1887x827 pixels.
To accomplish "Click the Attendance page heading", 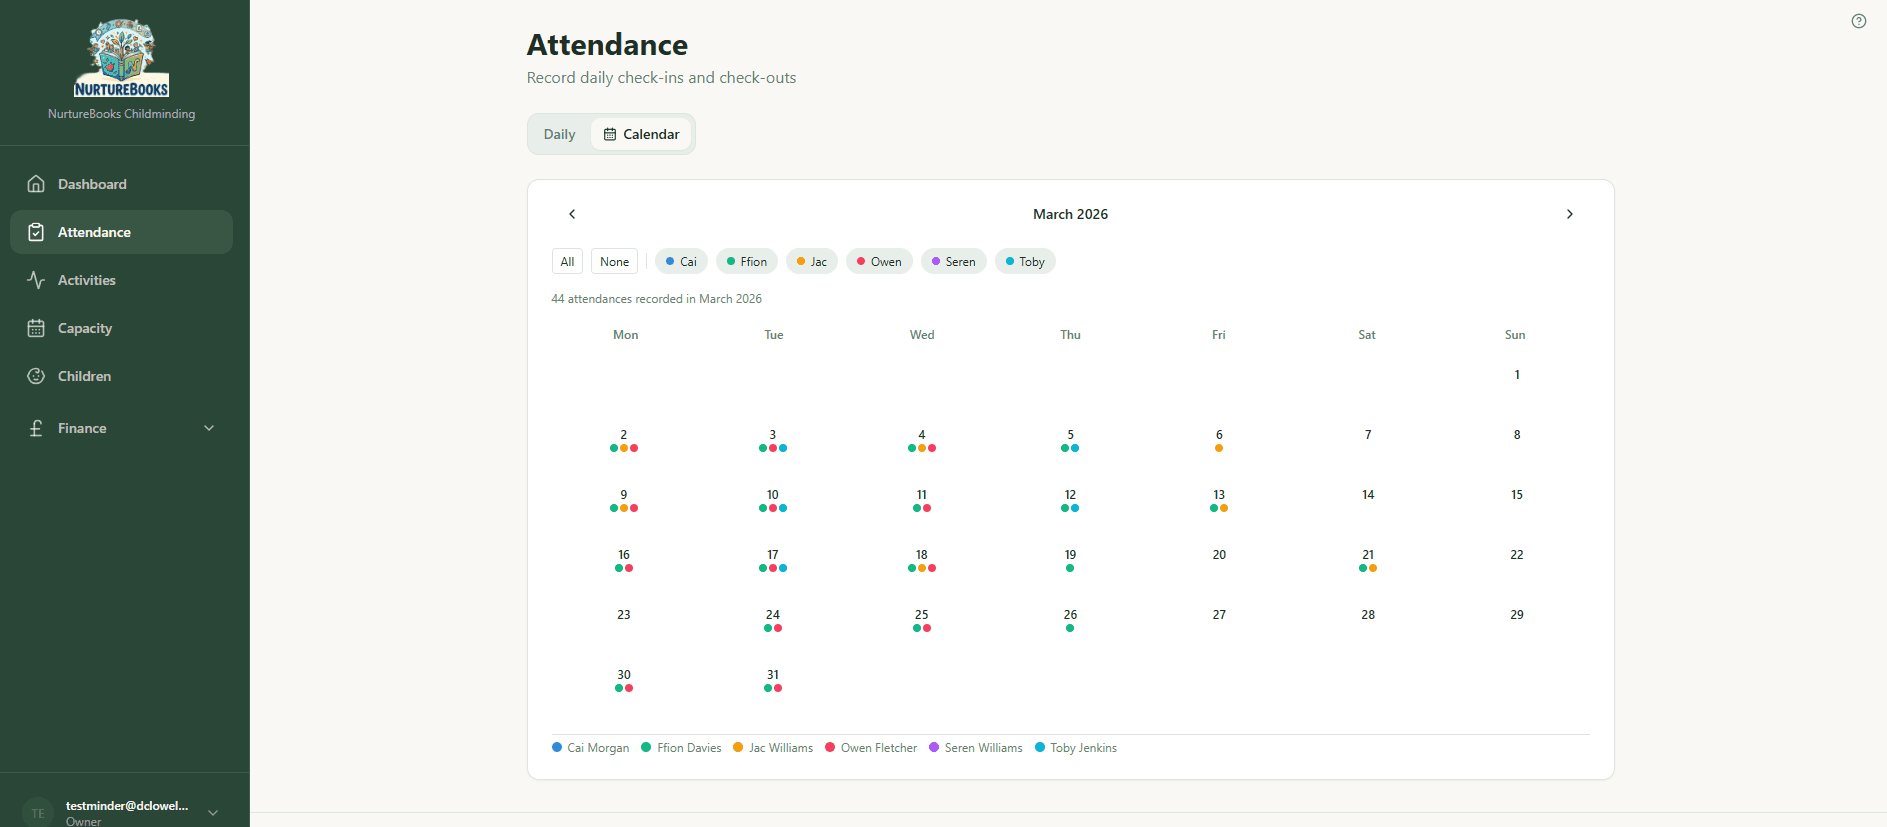I will click(x=607, y=45).
